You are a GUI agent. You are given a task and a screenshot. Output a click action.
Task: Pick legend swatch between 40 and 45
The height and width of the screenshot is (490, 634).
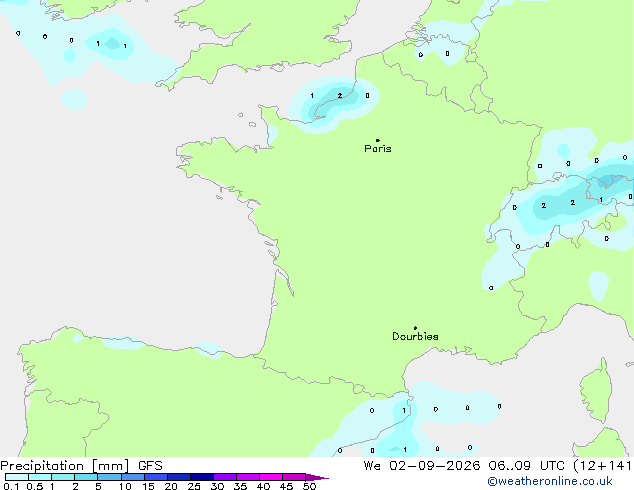click(271, 477)
